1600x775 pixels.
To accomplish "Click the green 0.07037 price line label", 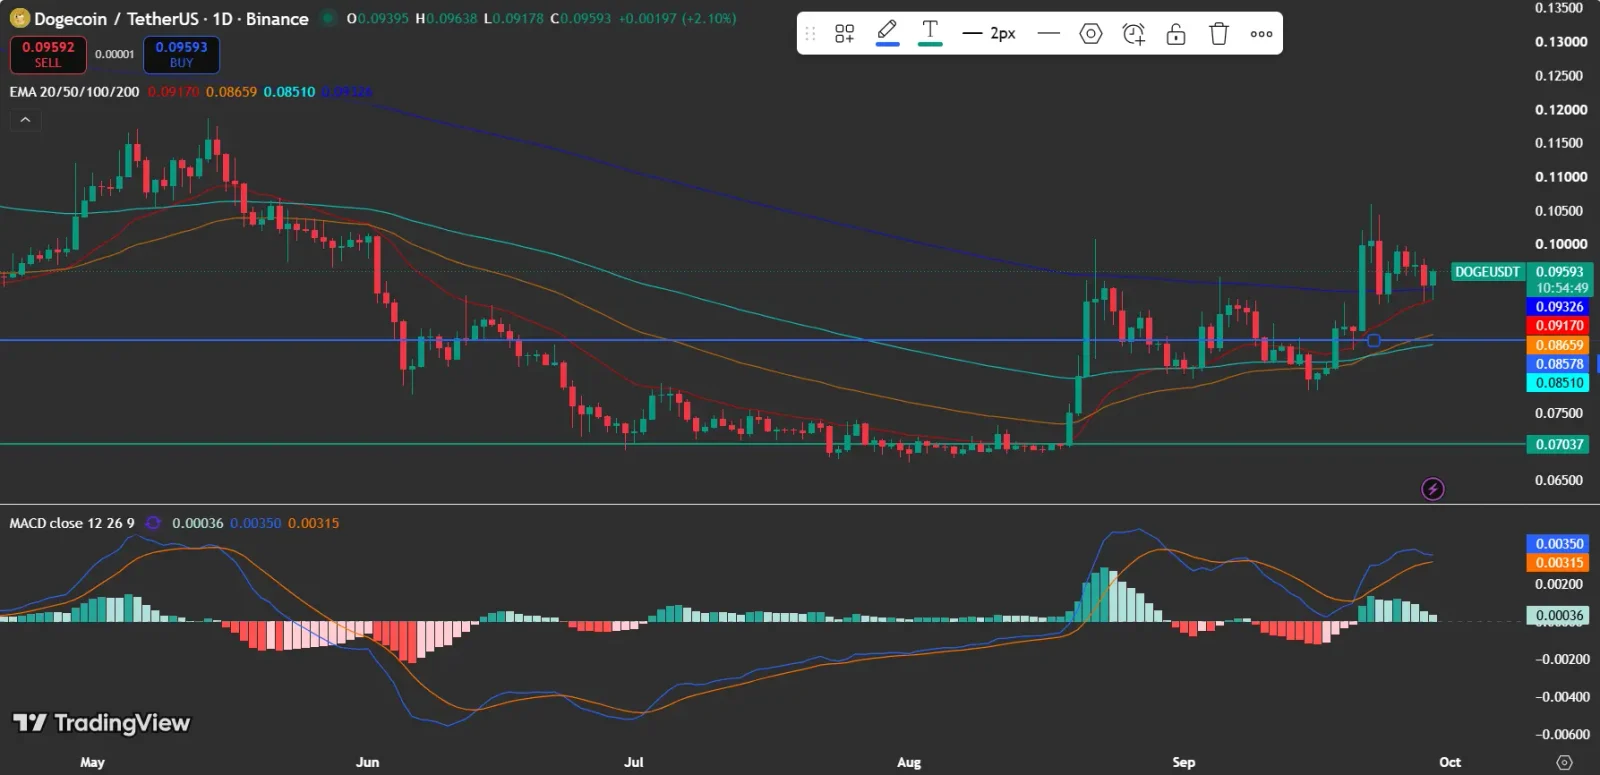I will (x=1560, y=444).
